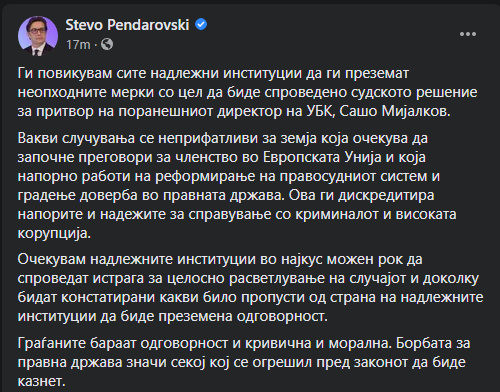
Task: Open Stevo Pendarovski's profile picture
Action: click(38, 36)
